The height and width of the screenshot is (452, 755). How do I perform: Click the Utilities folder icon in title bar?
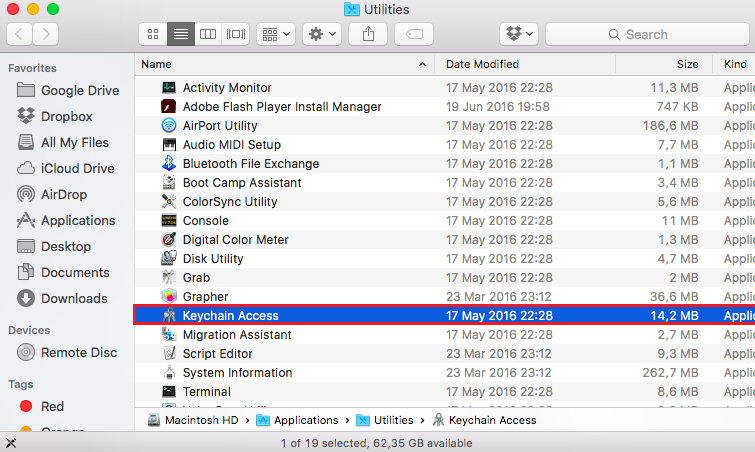[352, 9]
